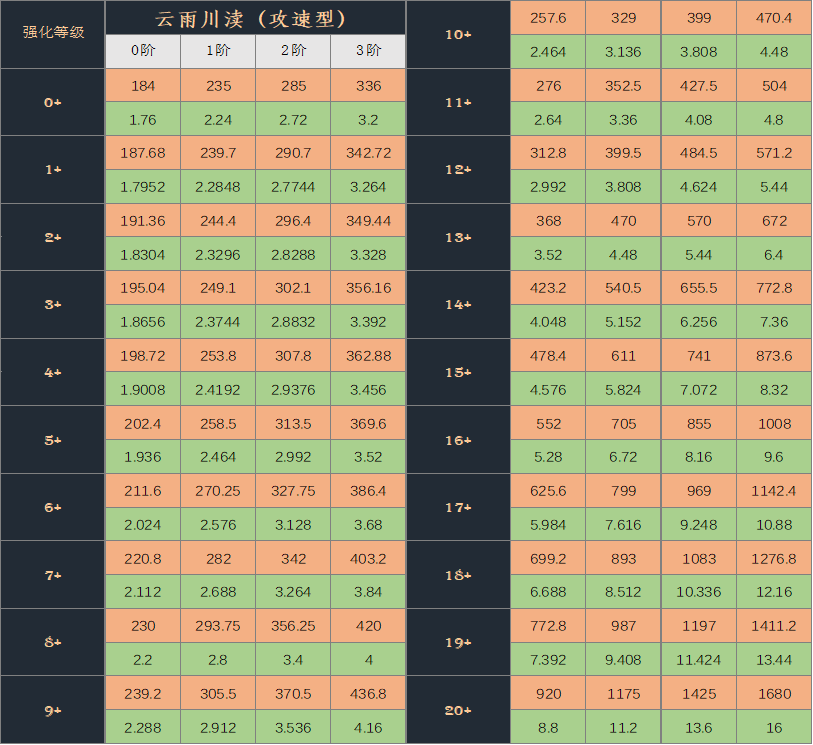Select the green cell with value 16
Viewport: 813px width, 745px height.
pyautogui.click(x=774, y=727)
